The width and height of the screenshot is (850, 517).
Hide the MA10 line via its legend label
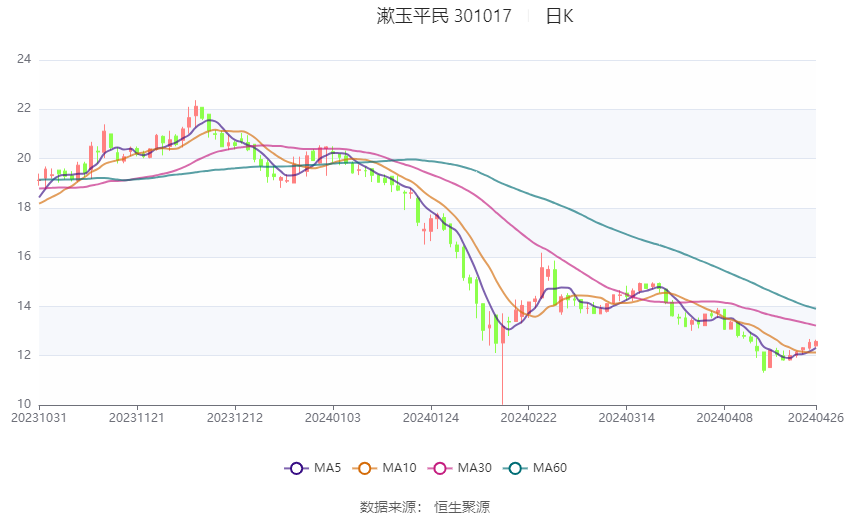[400, 468]
